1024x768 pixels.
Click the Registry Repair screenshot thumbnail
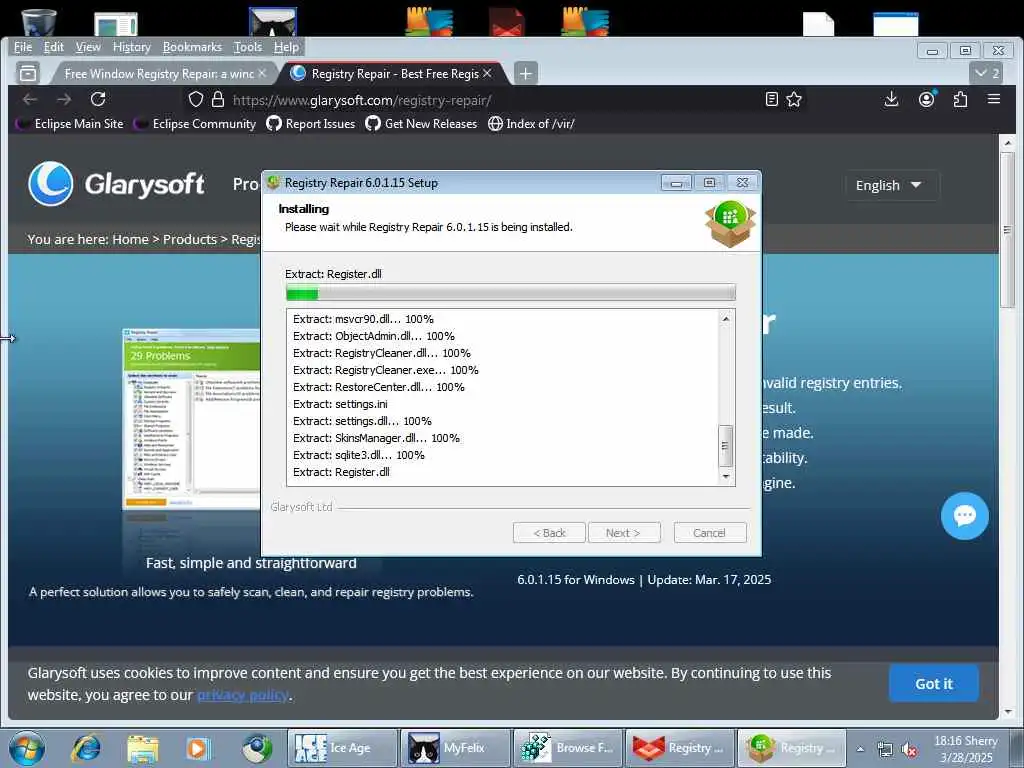tap(191, 419)
